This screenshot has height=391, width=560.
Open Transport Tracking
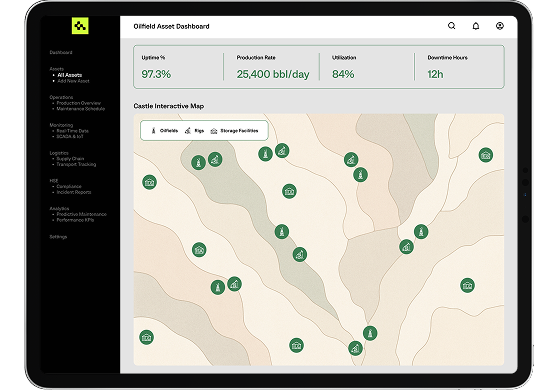coord(76,164)
